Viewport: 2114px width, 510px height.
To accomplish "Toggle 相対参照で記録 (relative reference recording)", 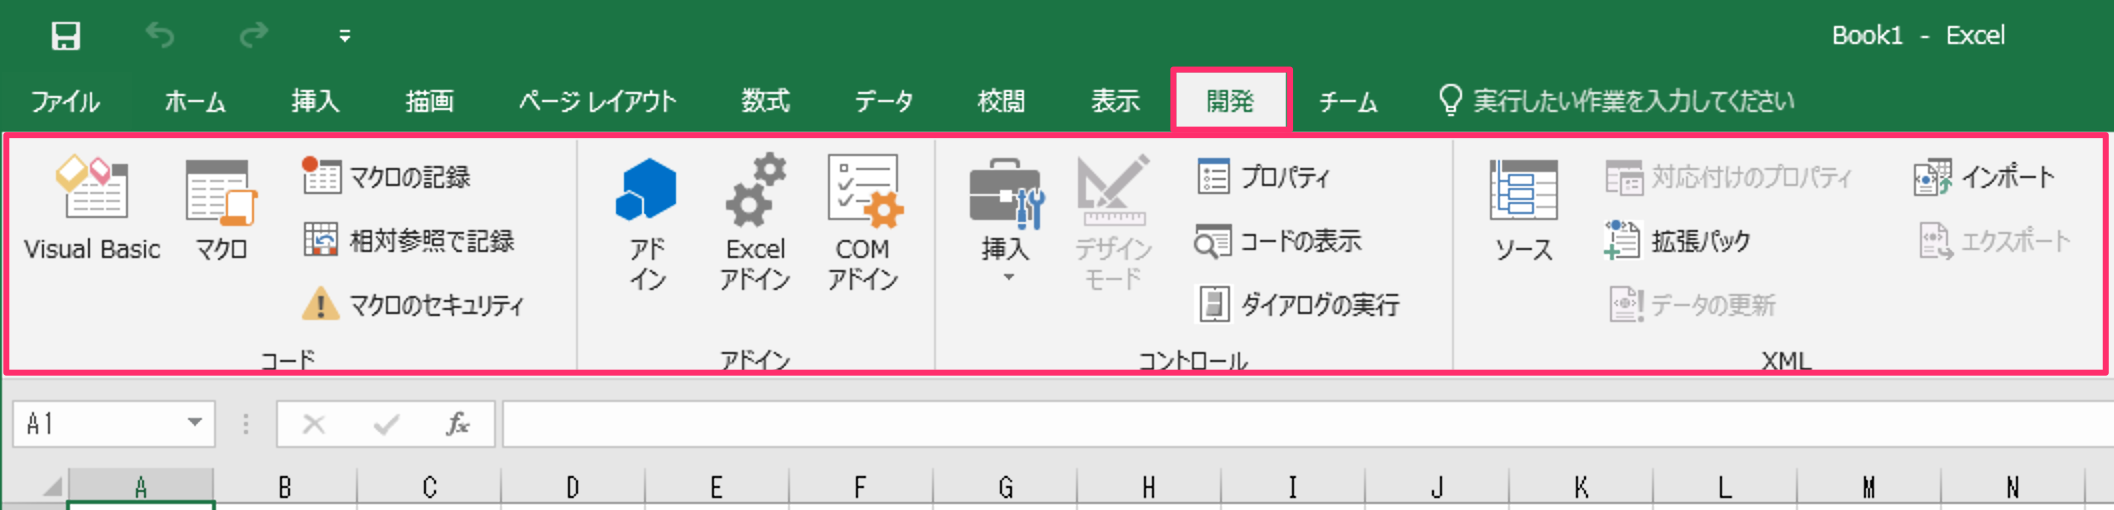I will (410, 241).
